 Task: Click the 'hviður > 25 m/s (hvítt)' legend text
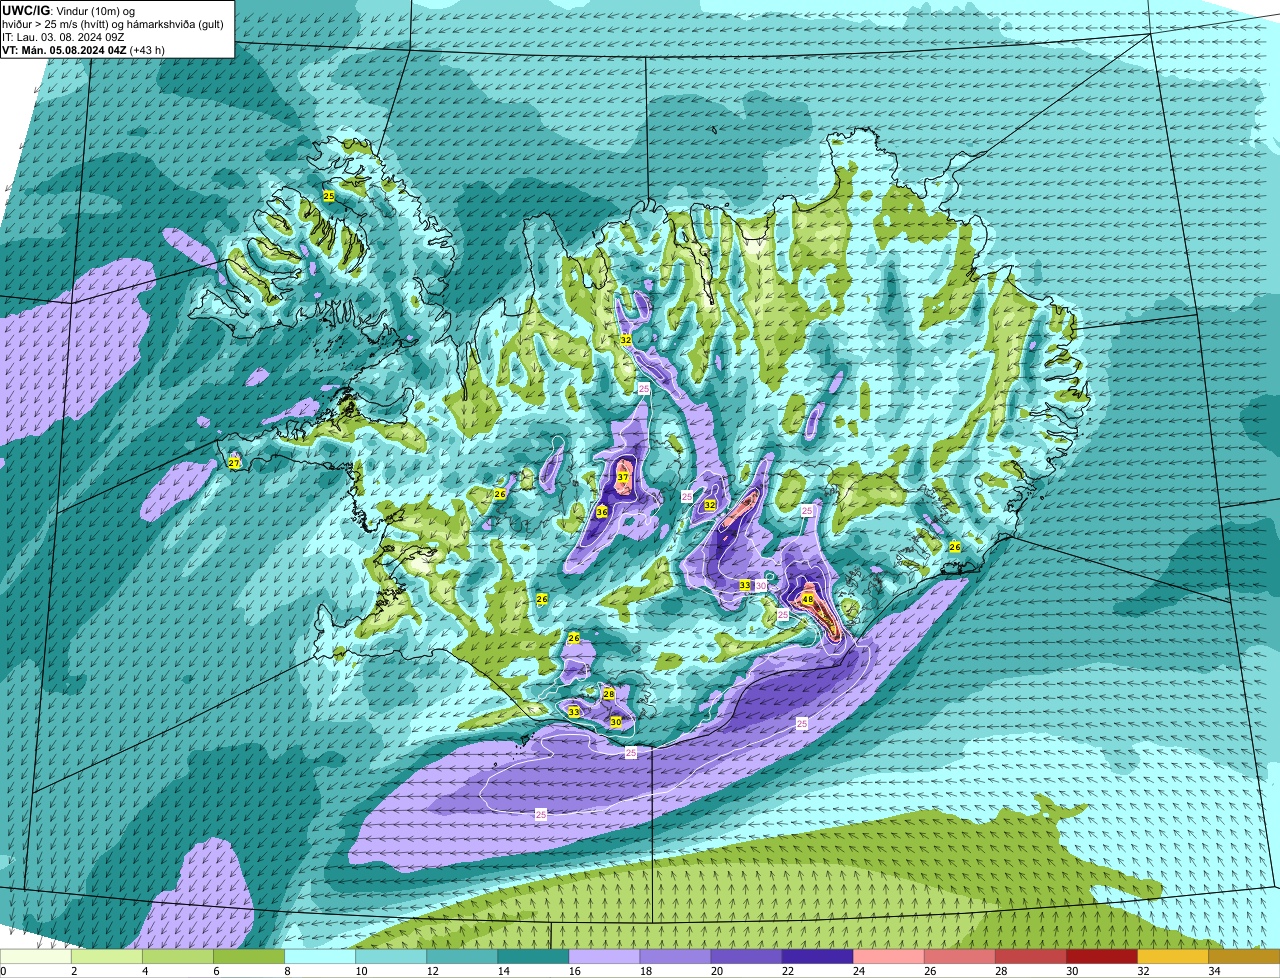click(60, 24)
